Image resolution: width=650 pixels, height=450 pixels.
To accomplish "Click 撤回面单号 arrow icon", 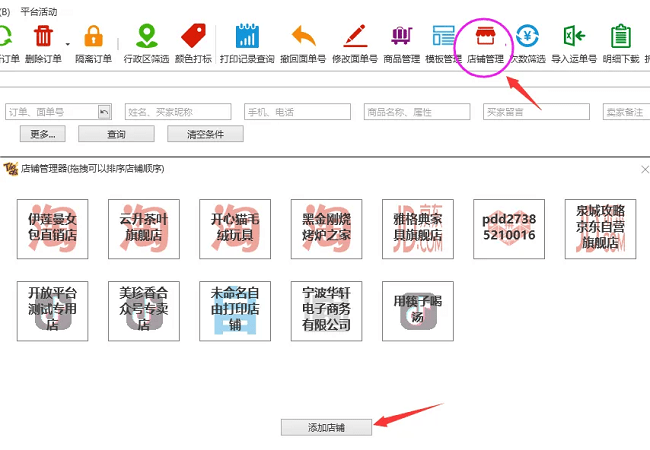I will tap(302, 38).
